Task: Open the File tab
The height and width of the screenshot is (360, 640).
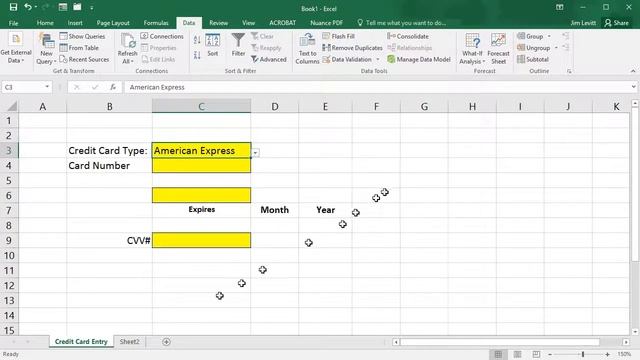Action: [13, 23]
